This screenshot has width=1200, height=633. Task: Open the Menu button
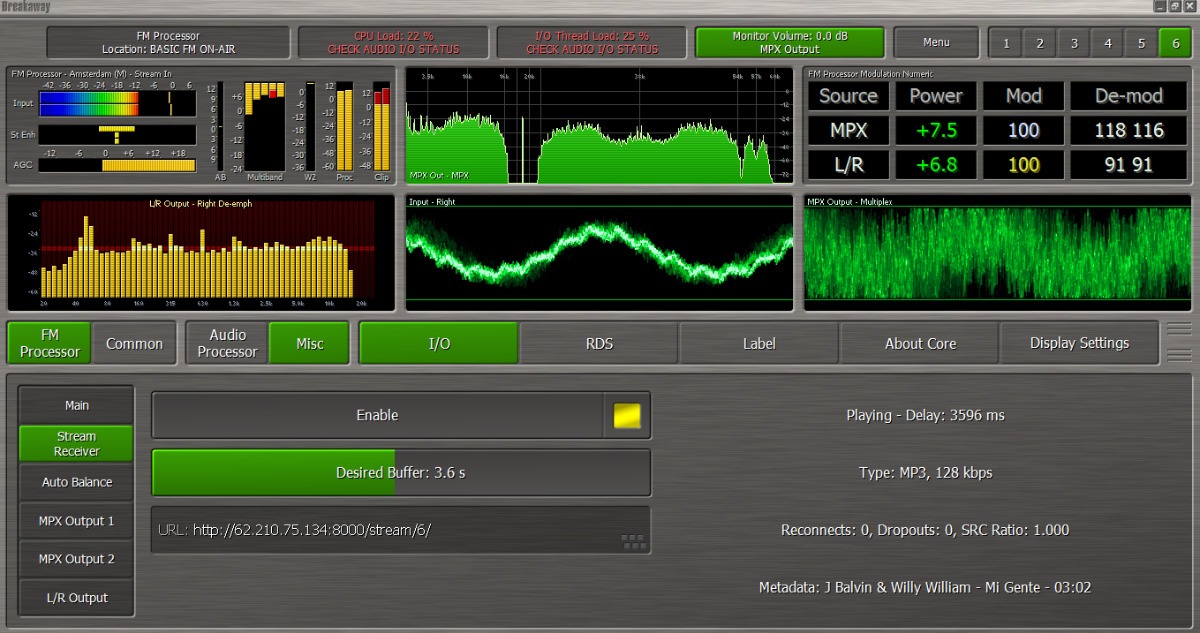[x=936, y=42]
